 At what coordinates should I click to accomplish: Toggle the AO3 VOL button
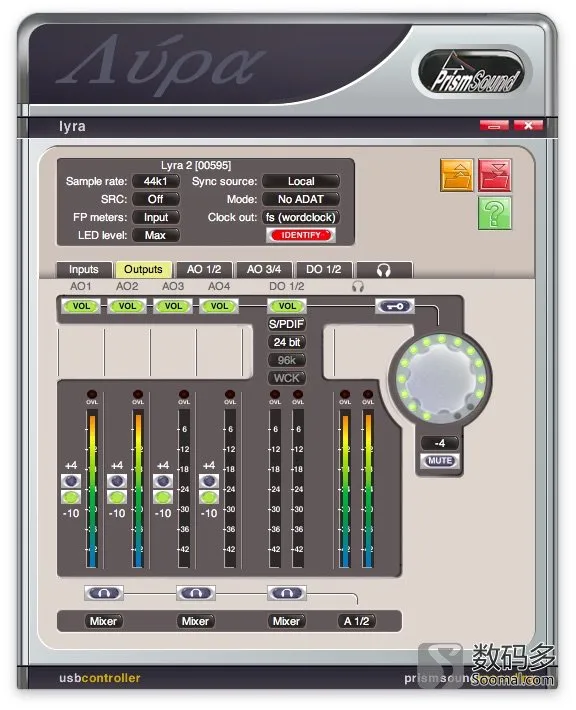(173, 306)
